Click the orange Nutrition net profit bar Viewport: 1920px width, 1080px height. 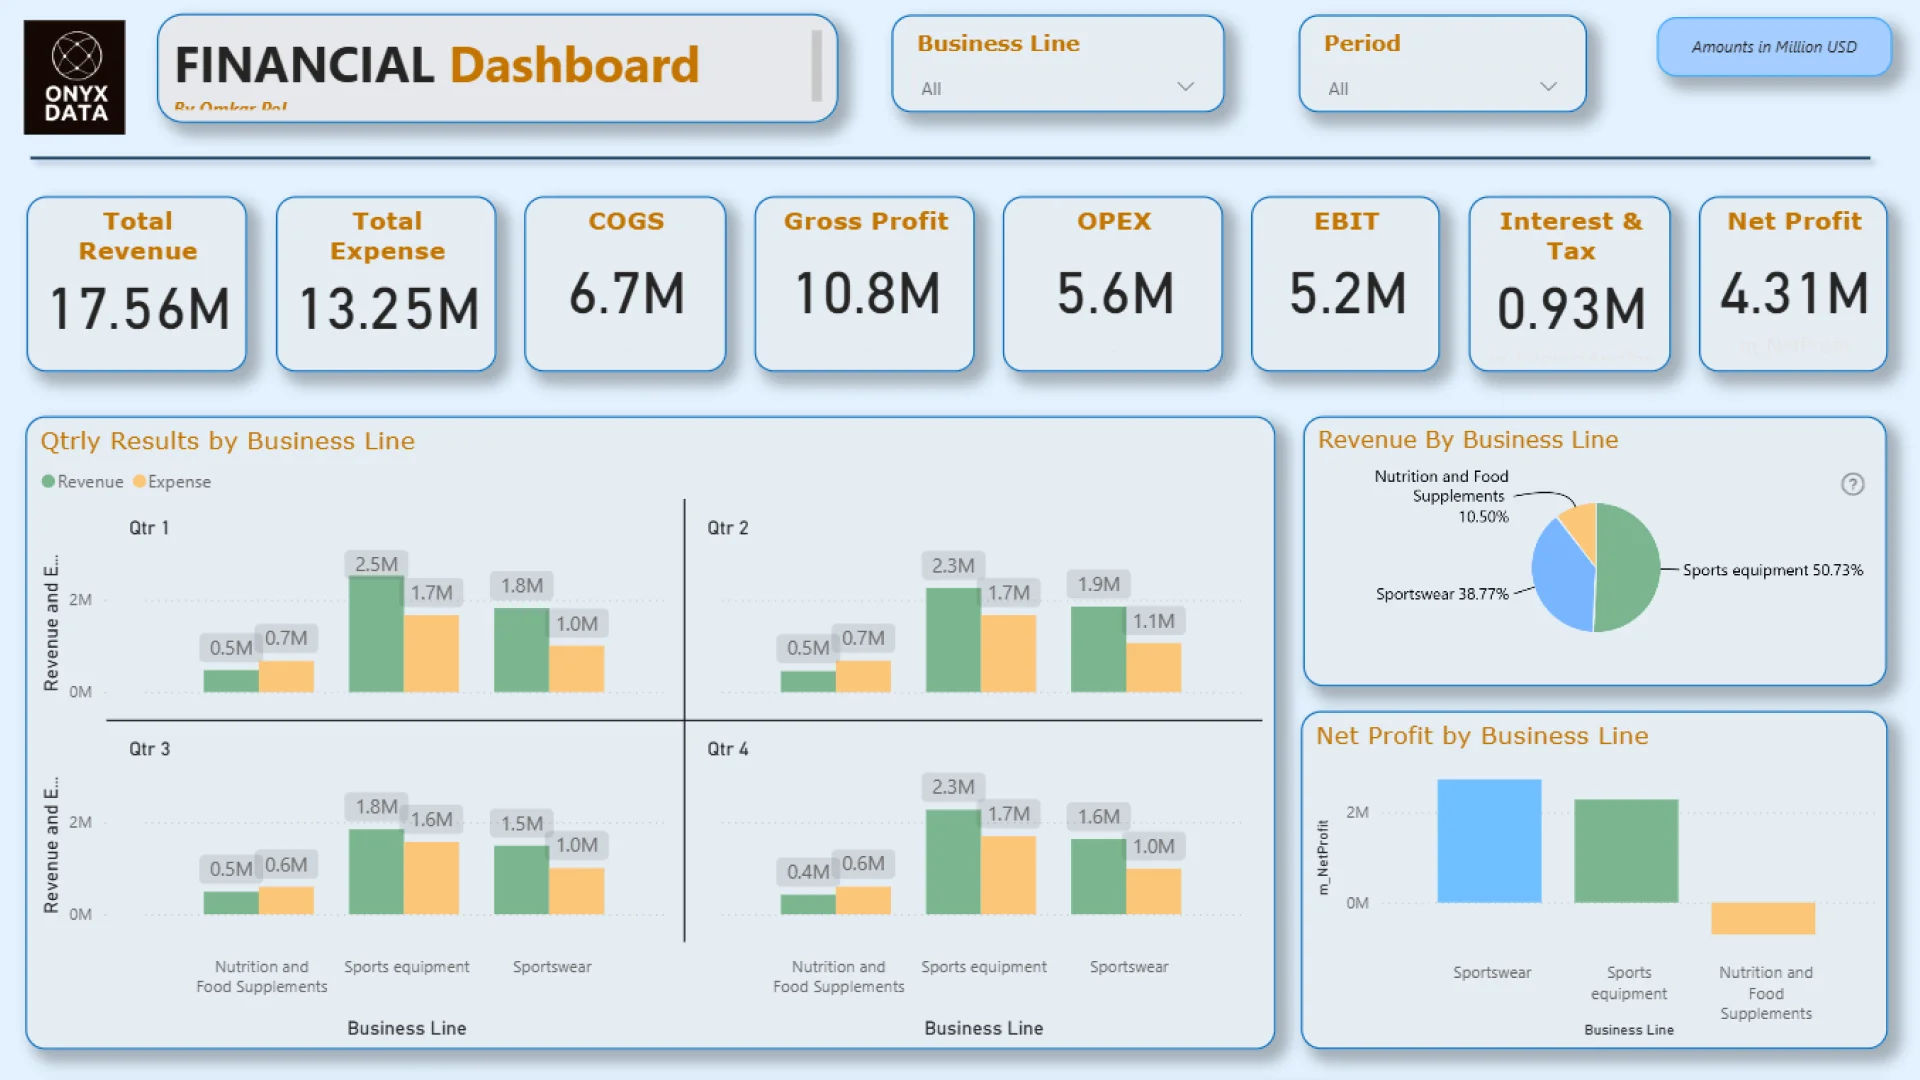pyautogui.click(x=1763, y=918)
